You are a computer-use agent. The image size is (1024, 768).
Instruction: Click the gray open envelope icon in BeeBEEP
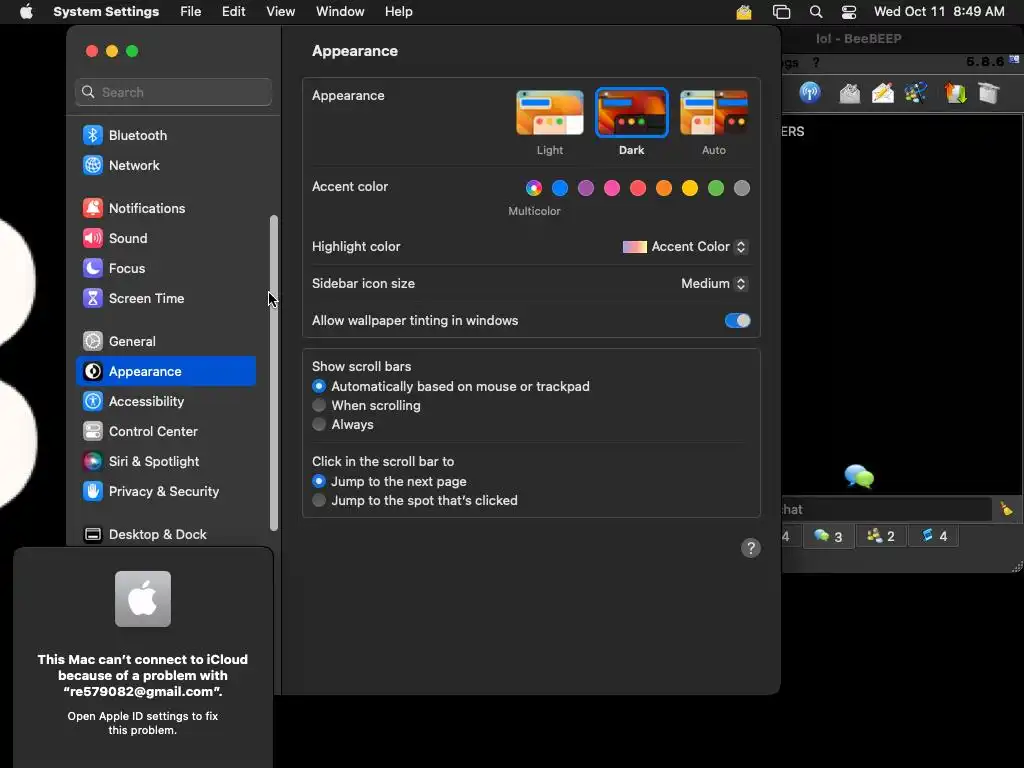(x=850, y=93)
